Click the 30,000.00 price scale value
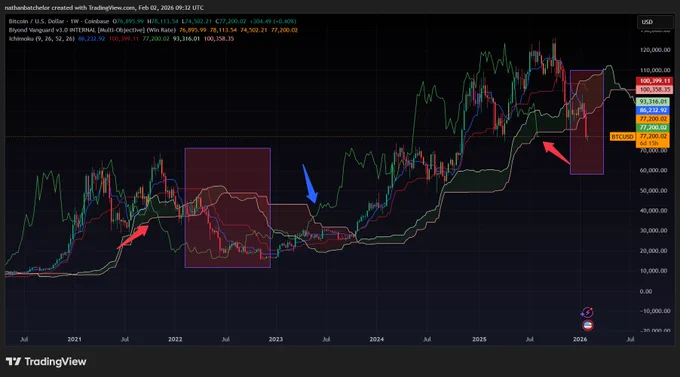The width and height of the screenshot is (680, 377). [x=654, y=230]
